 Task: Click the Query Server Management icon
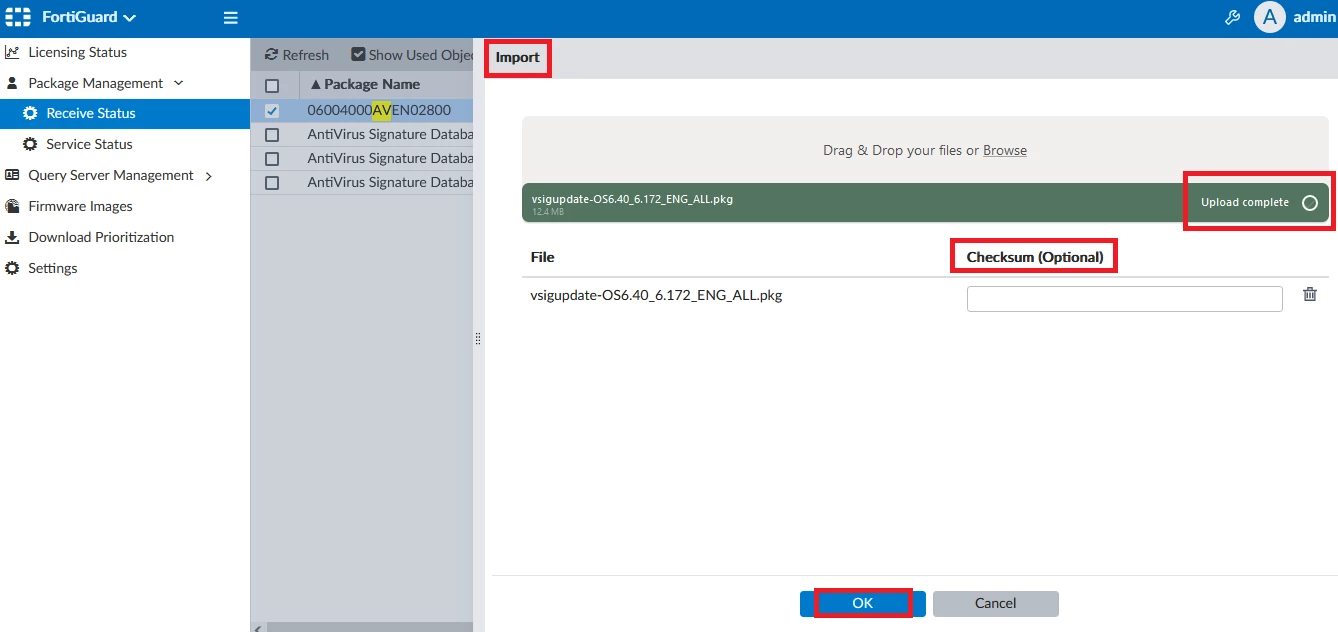click(x=12, y=175)
